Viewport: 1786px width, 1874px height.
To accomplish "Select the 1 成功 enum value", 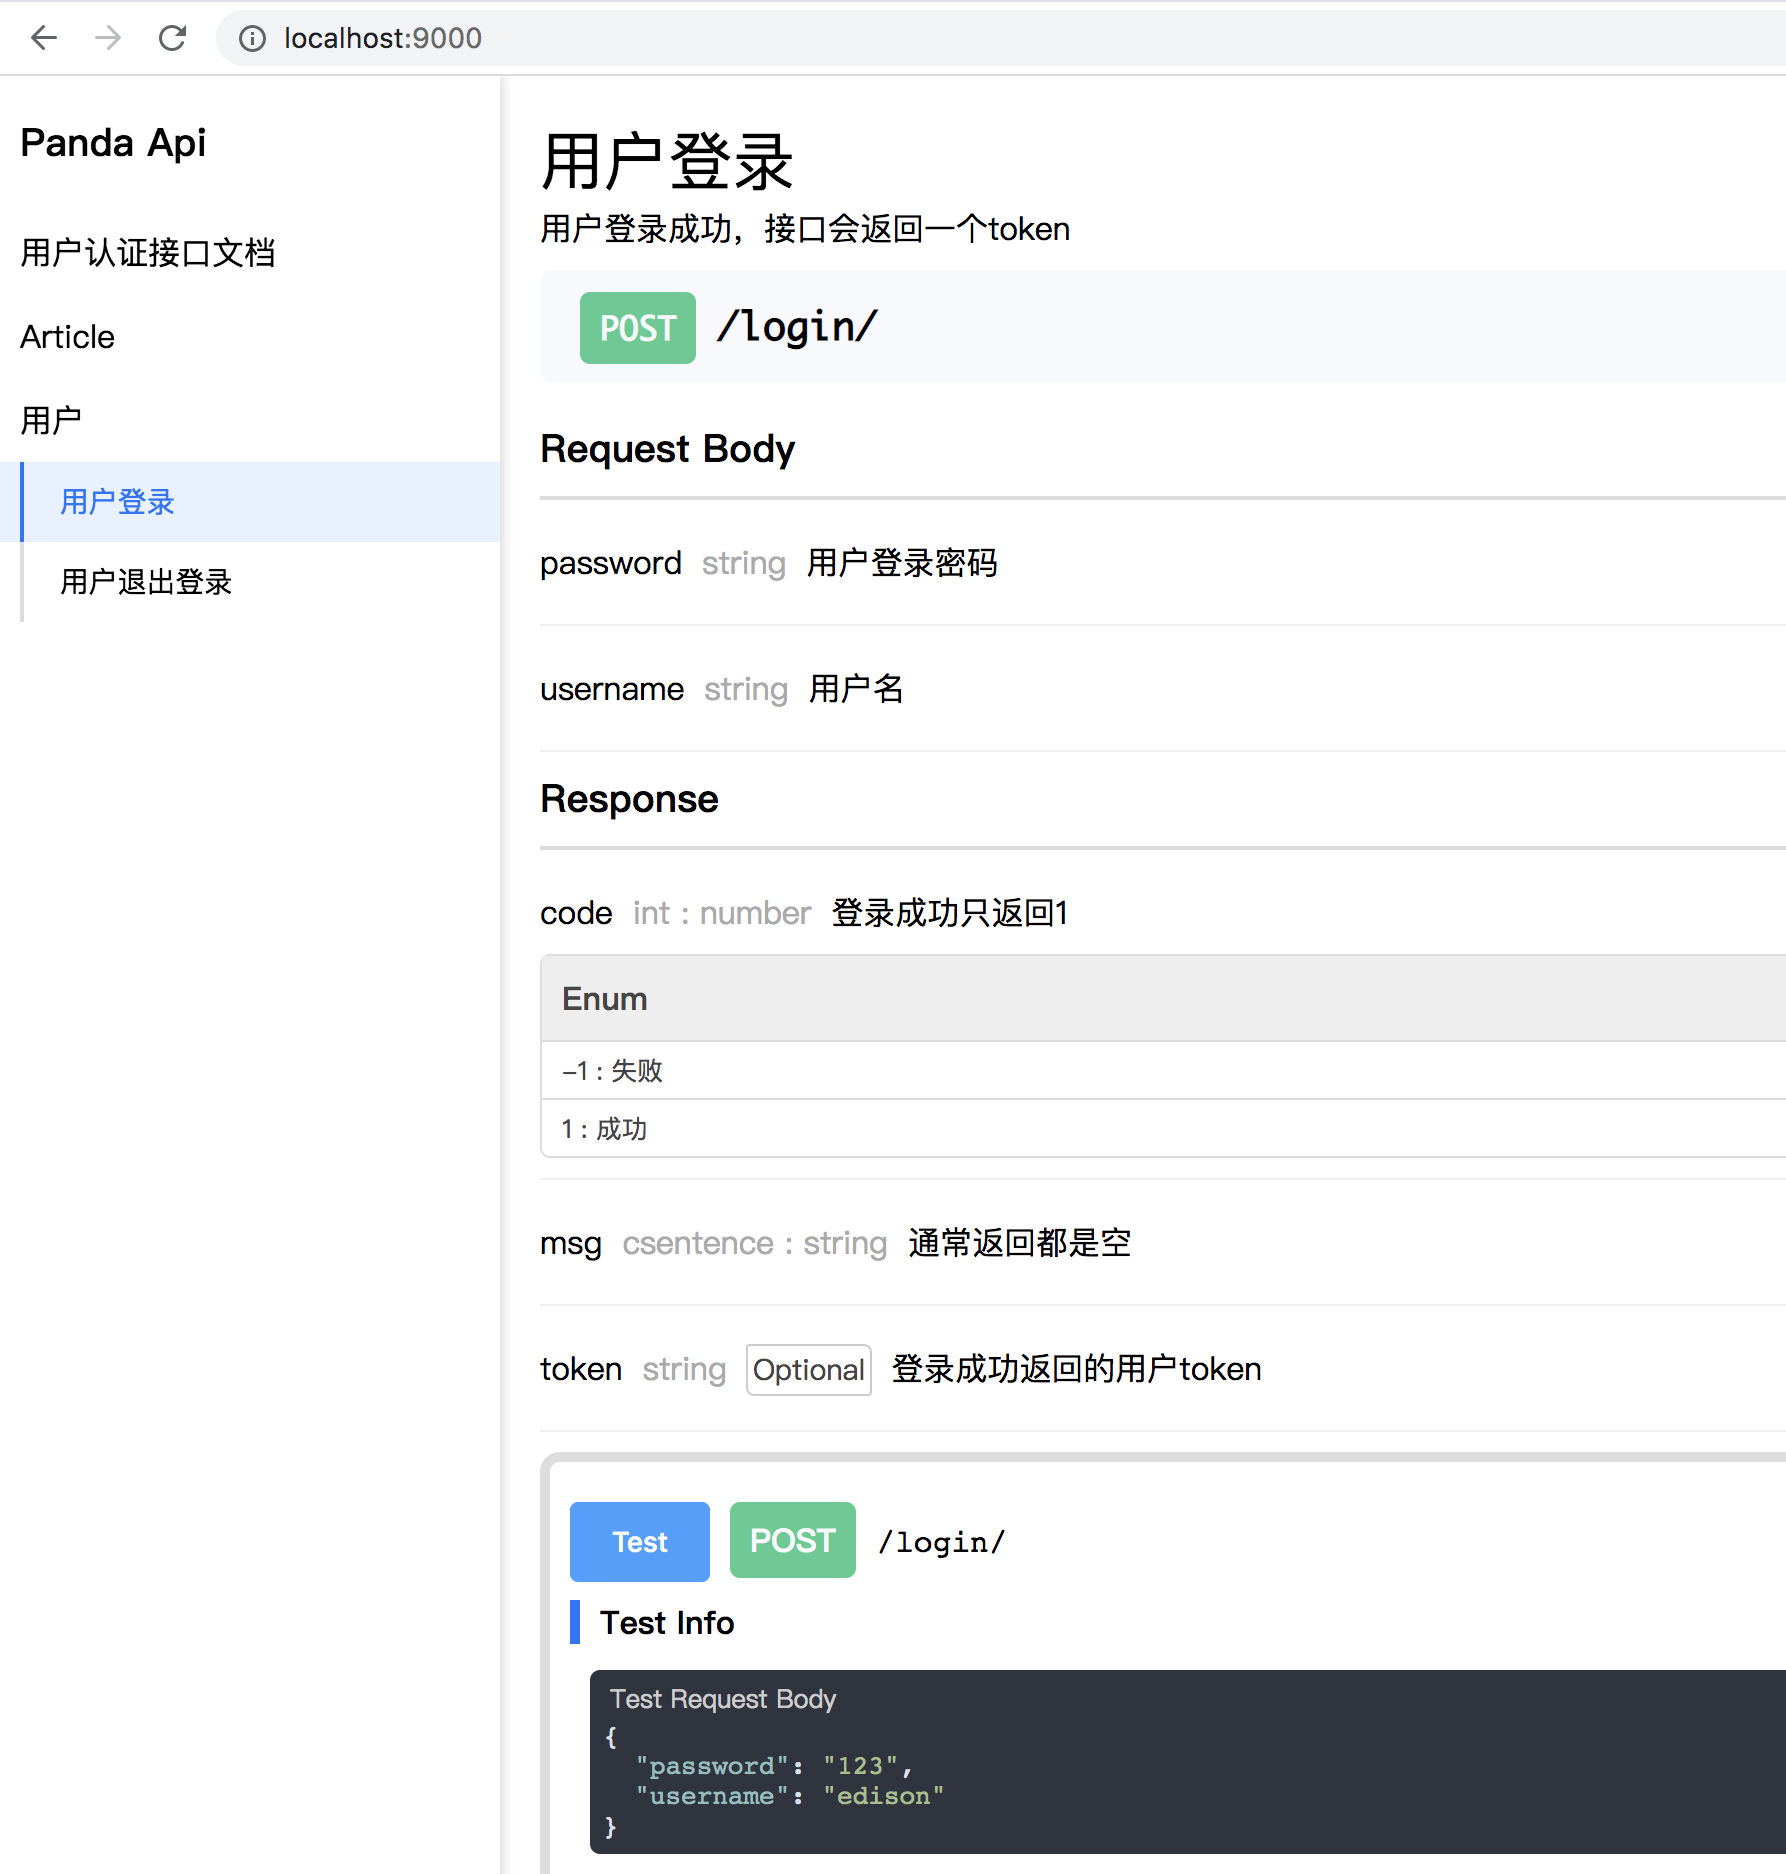I will 604,1129.
